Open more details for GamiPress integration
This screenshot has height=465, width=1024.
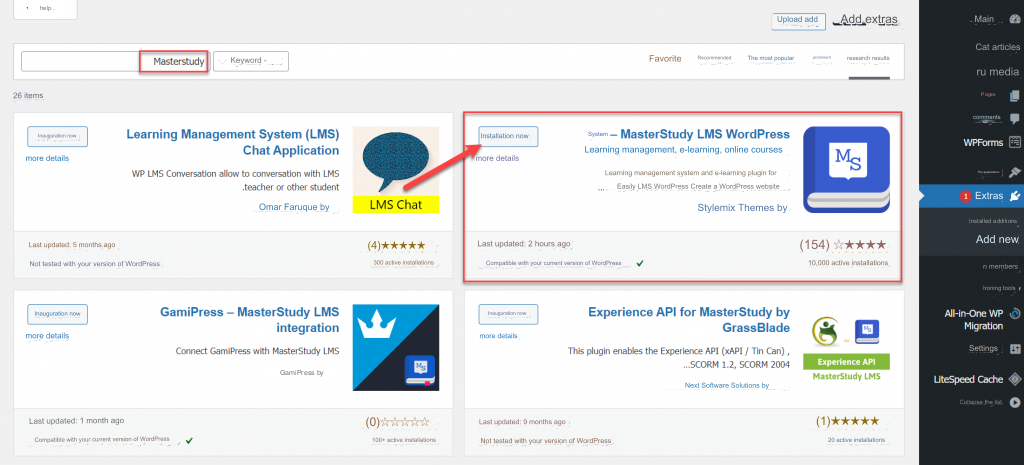tap(47, 336)
